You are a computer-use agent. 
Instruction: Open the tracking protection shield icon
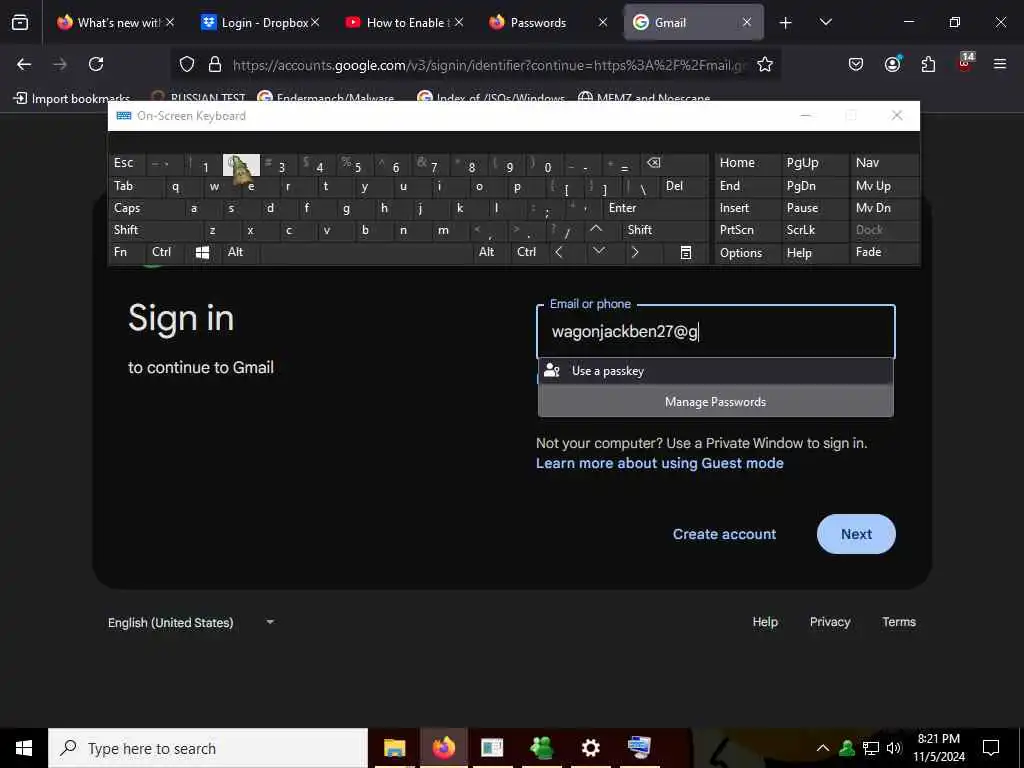coord(187,64)
